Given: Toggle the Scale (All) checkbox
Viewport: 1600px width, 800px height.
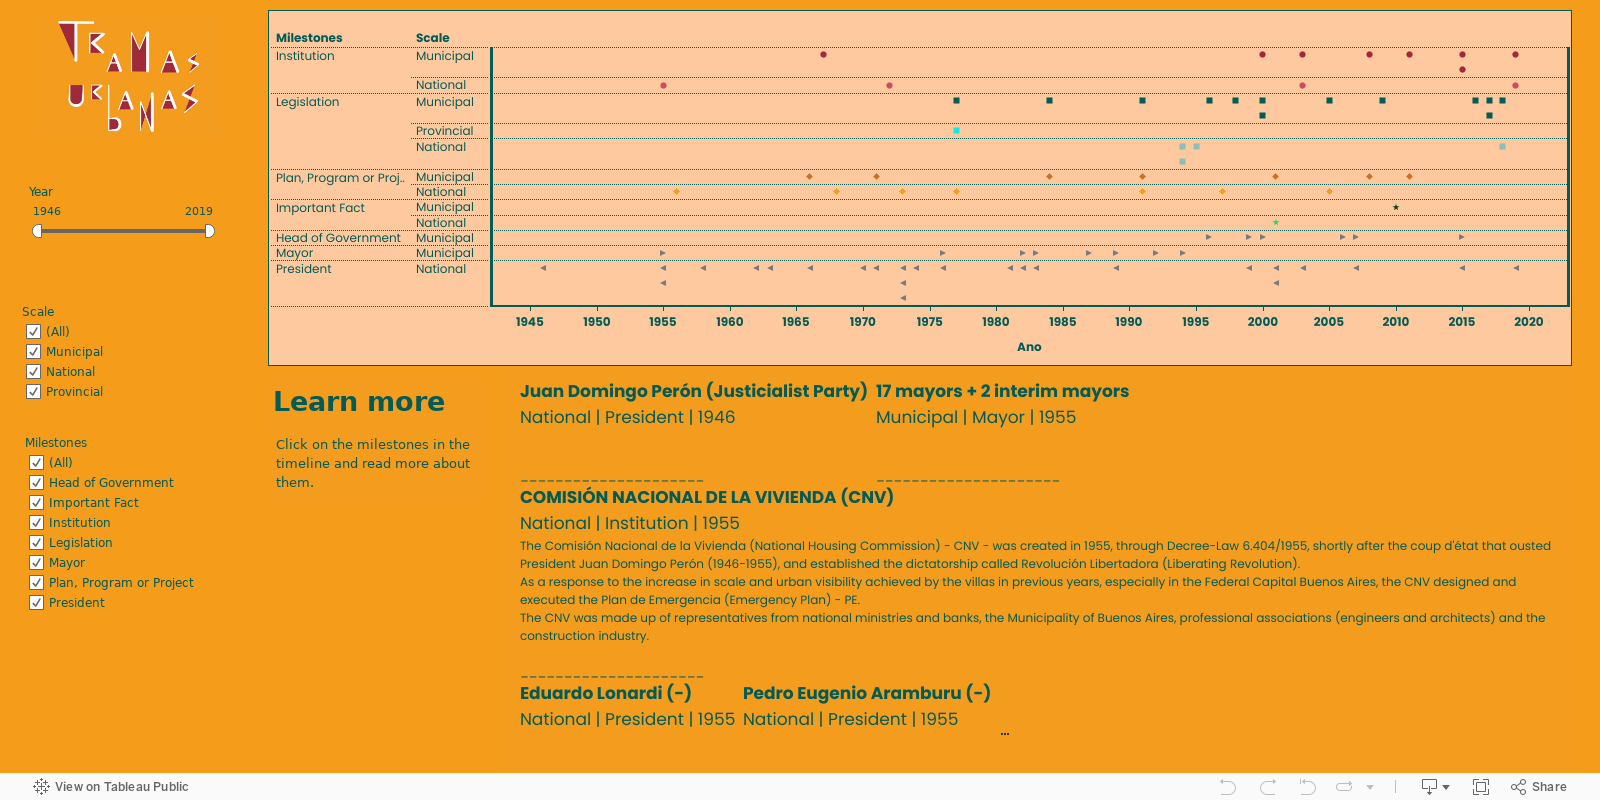Looking at the screenshot, I should click(33, 331).
